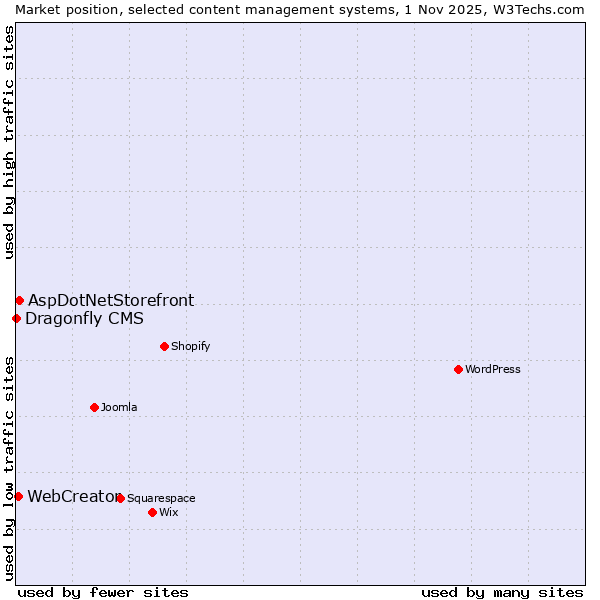
Task: Click the 'used by high traffic sites' label
Action: (9, 142)
